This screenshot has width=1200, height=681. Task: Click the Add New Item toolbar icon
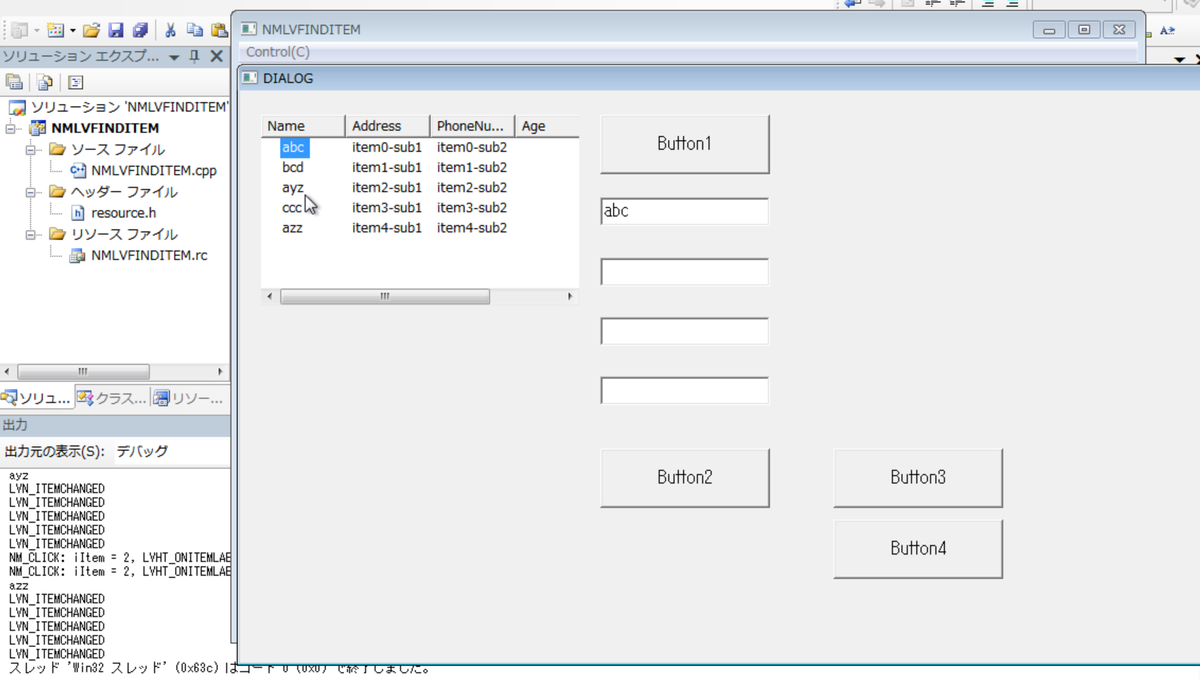click(x=55, y=31)
